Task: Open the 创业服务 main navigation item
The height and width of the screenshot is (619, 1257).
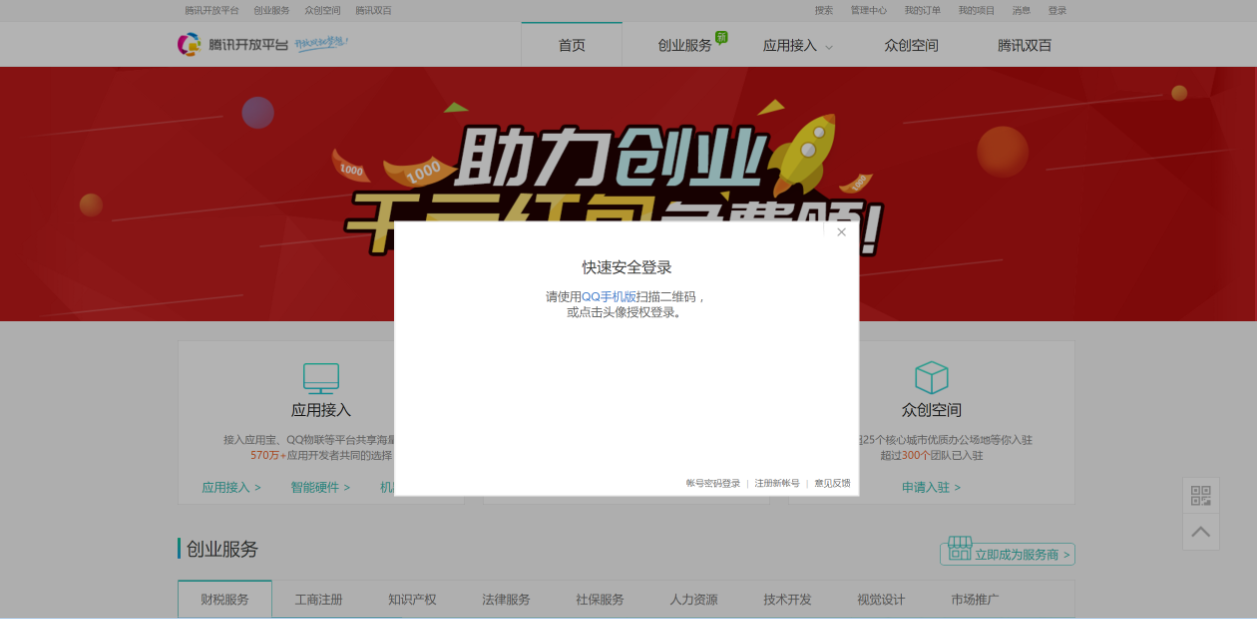Action: click(x=685, y=45)
